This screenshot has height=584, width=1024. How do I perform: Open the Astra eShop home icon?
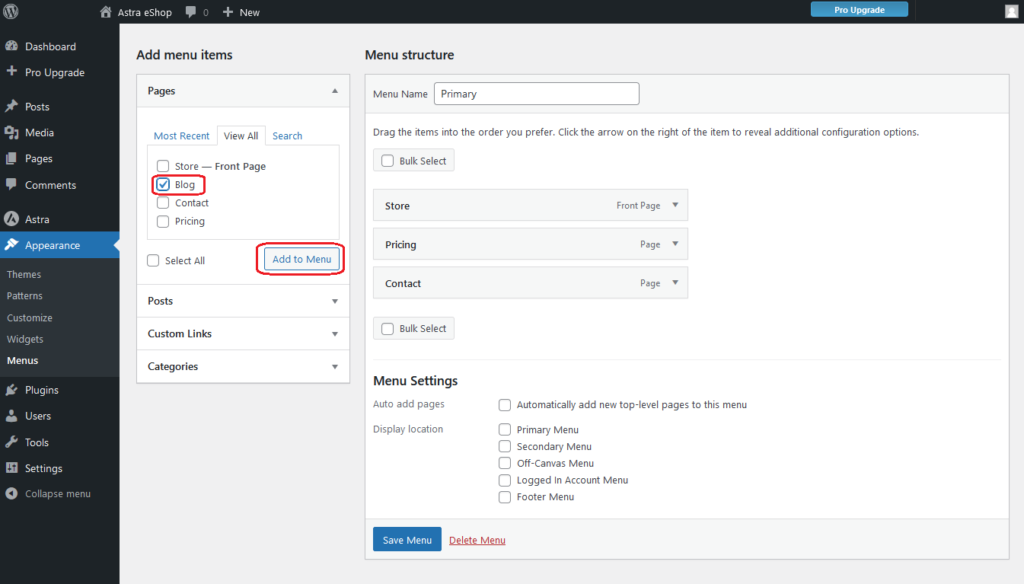point(107,12)
